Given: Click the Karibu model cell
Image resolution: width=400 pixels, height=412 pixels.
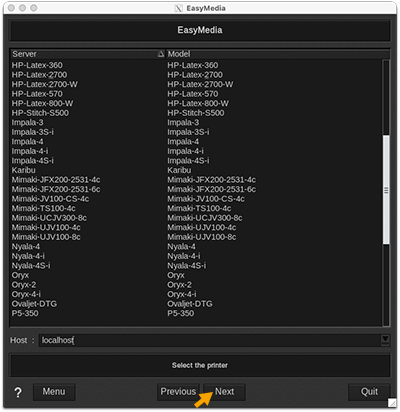Looking at the screenshot, I should 179,170.
